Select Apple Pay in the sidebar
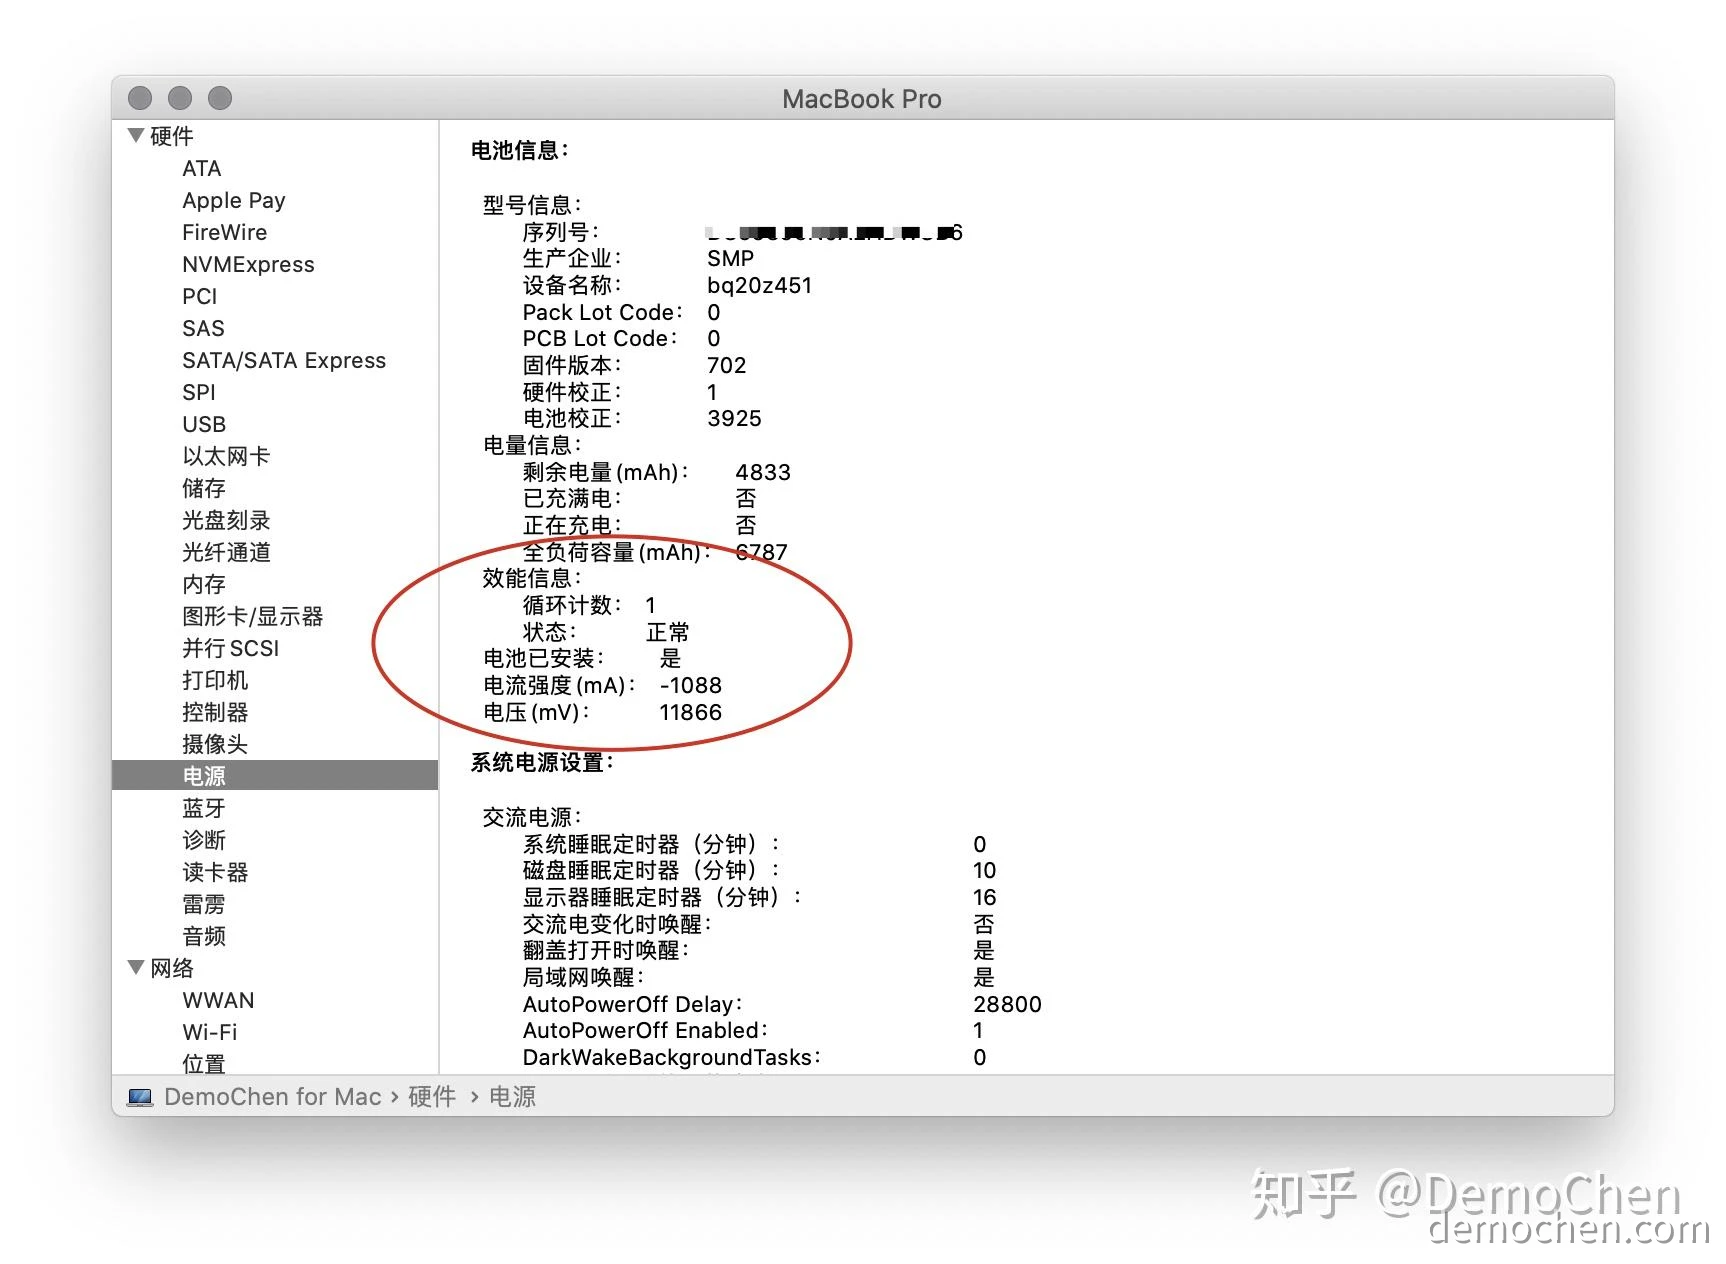 pos(234,200)
